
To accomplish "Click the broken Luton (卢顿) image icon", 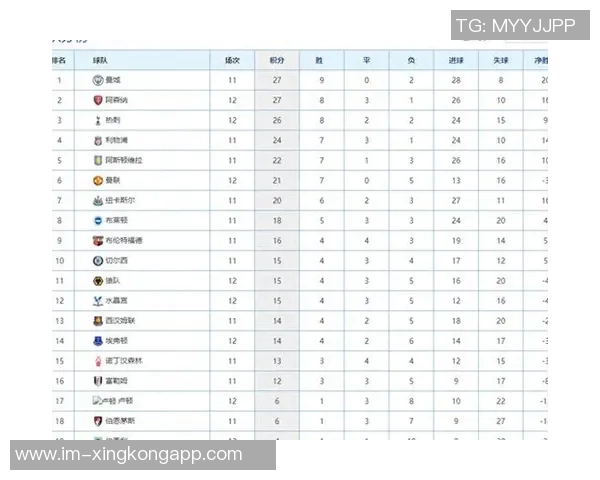I will tap(97, 400).
